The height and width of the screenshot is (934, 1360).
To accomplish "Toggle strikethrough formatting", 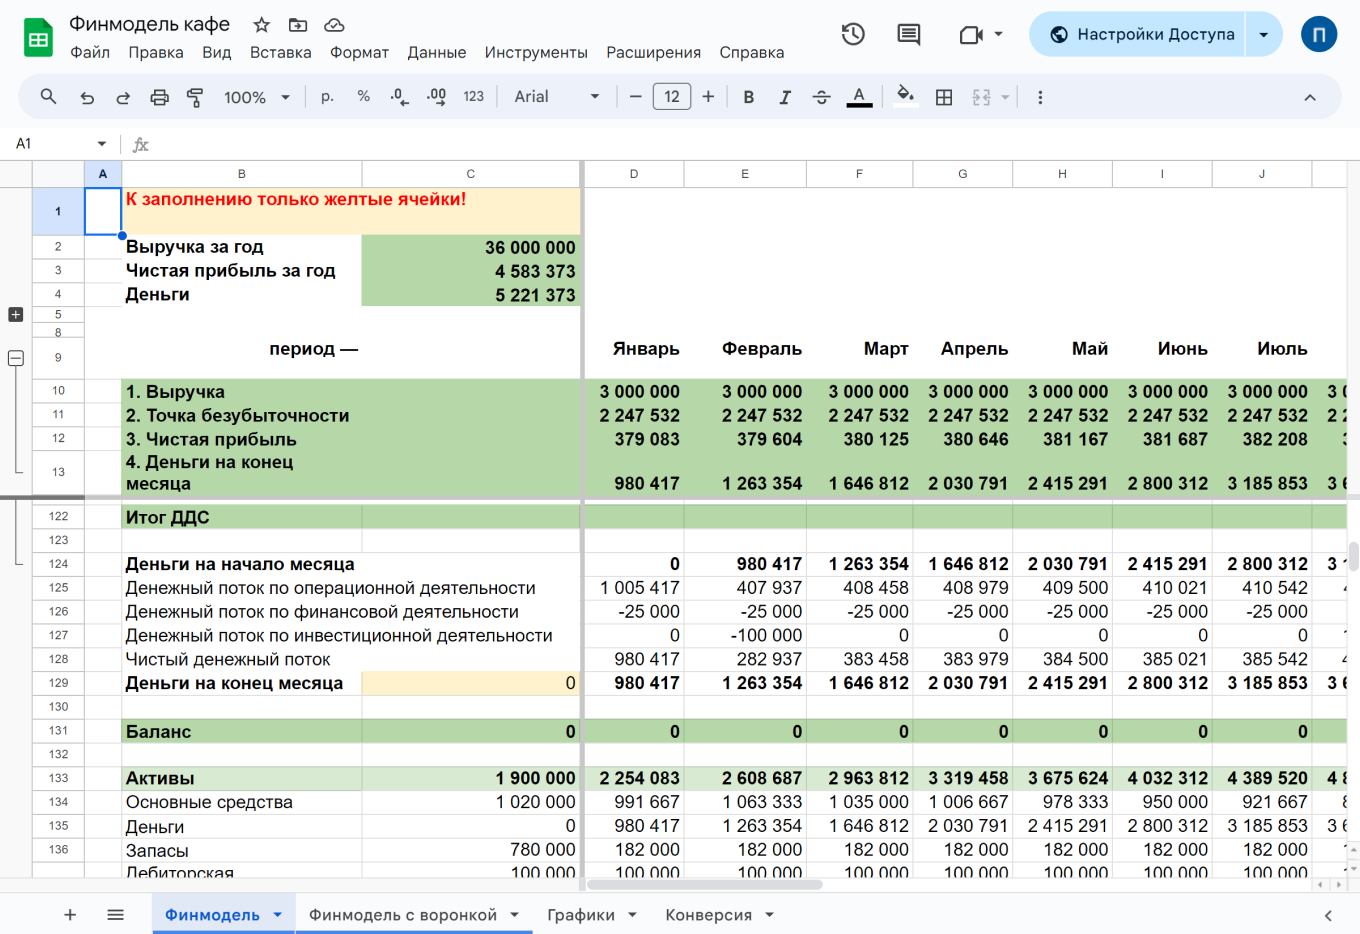I will [821, 97].
